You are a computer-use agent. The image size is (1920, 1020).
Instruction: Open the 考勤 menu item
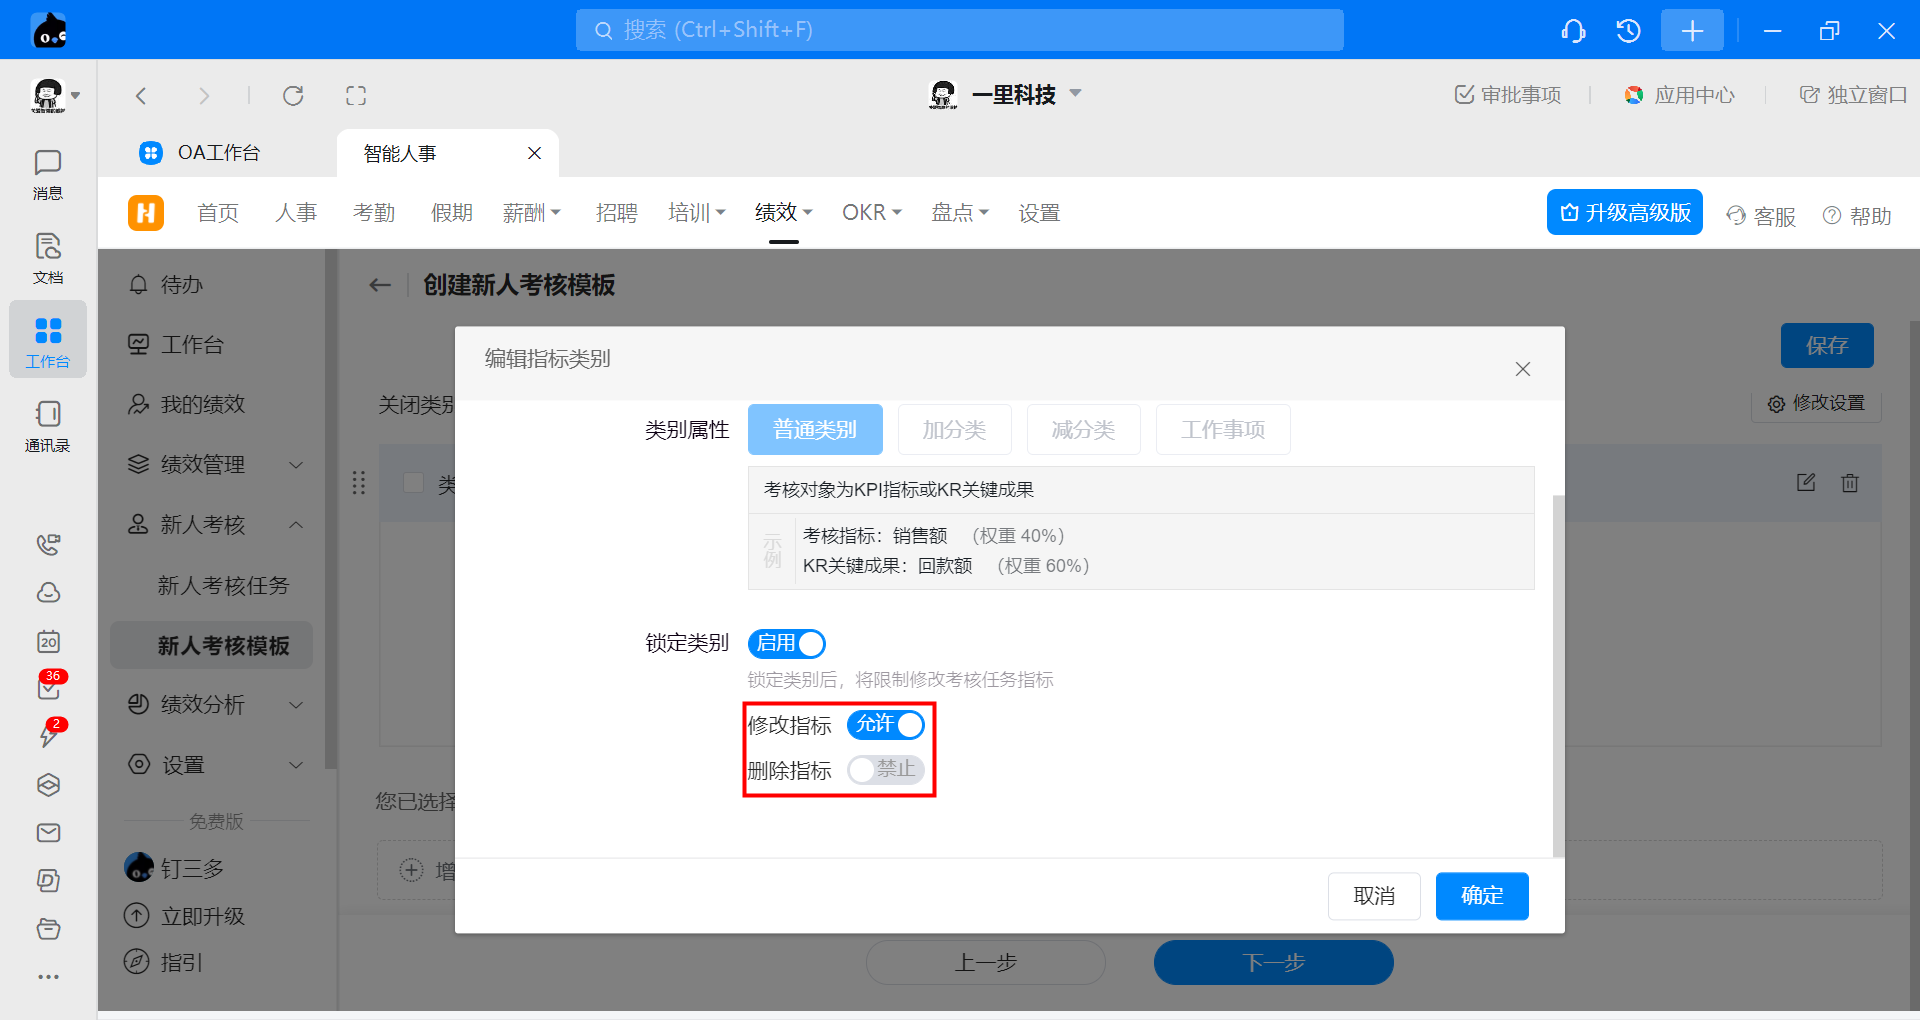tap(374, 213)
